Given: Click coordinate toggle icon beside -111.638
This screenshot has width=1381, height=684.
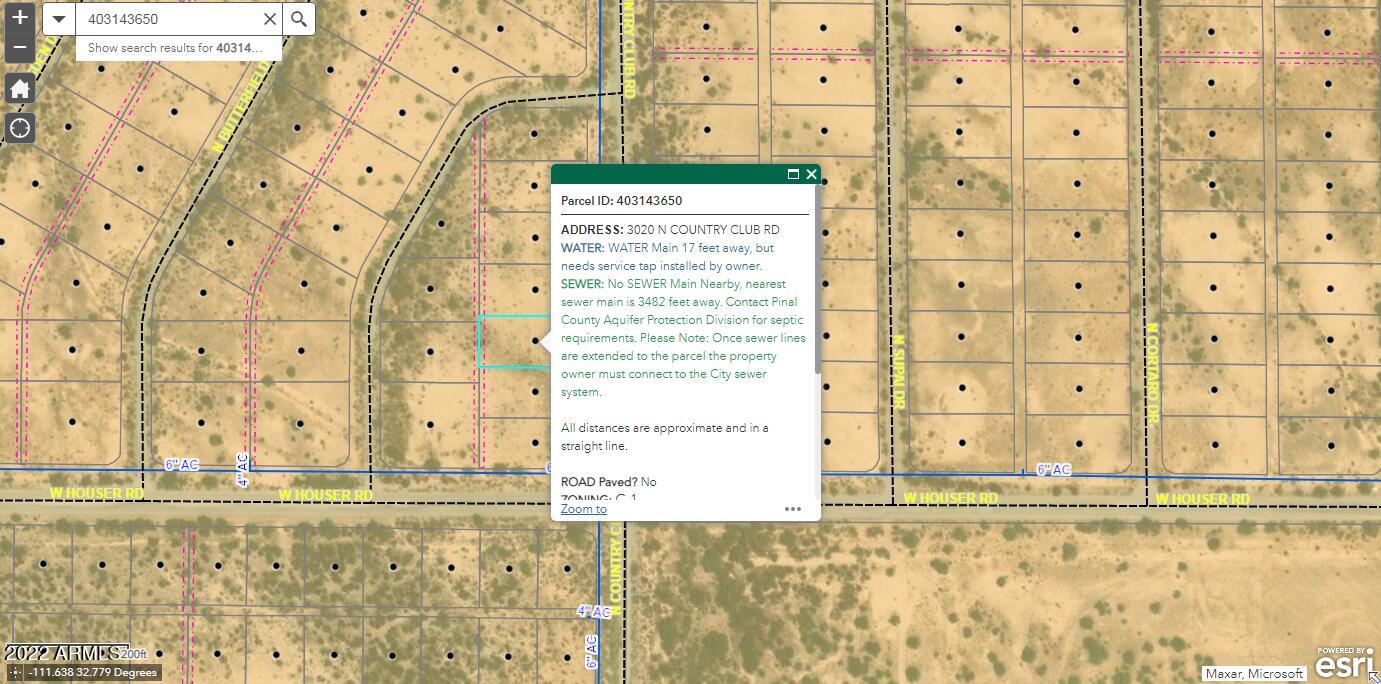Looking at the screenshot, I should tap(14, 673).
